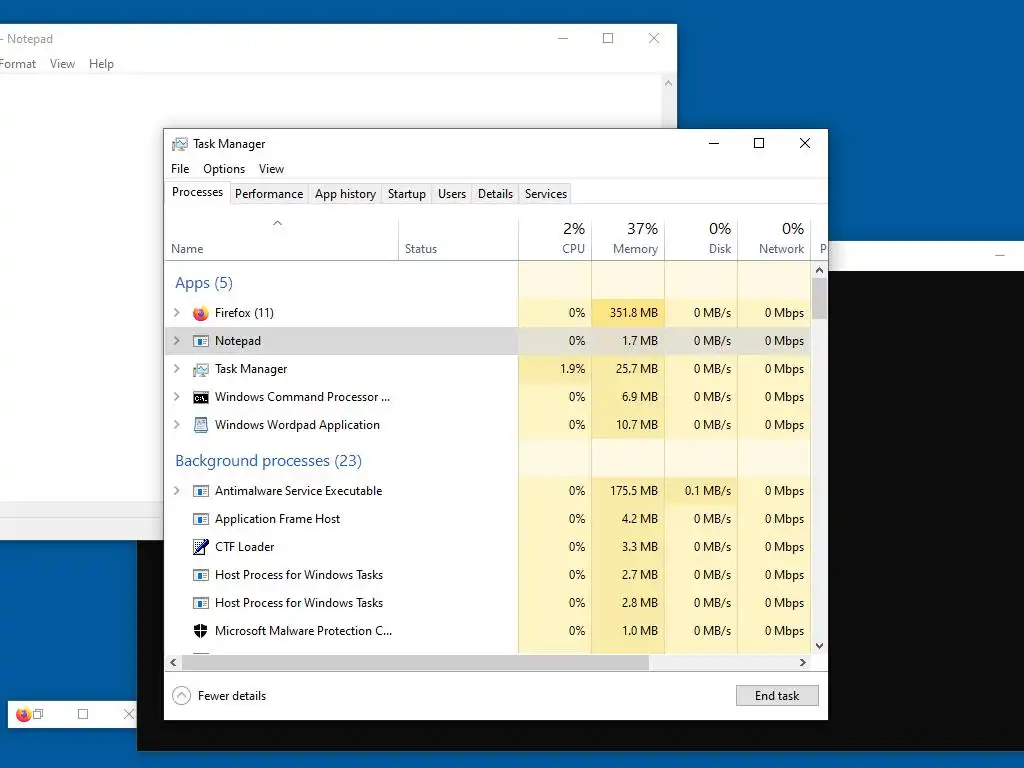
Task: Switch to the Services tab
Action: tap(546, 194)
